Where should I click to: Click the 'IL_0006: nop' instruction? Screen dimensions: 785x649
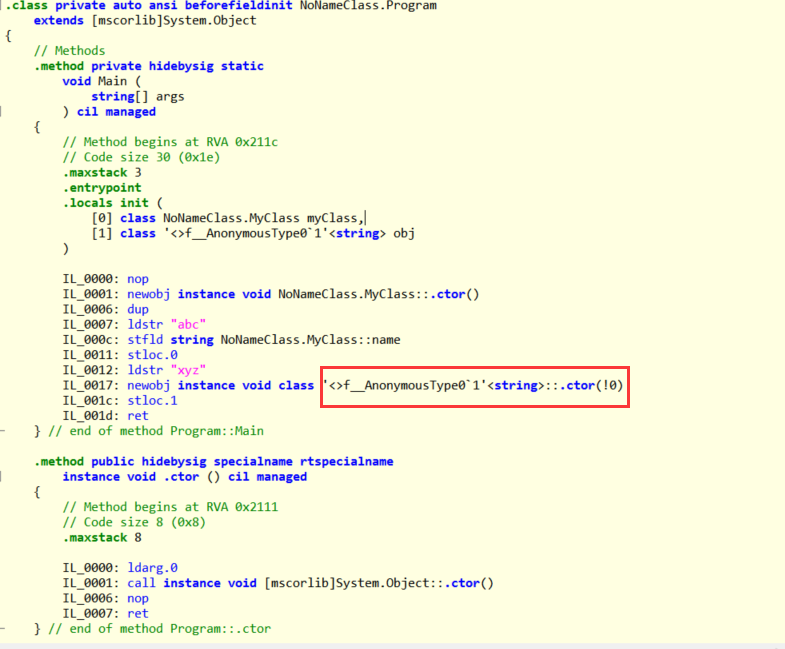click(106, 598)
